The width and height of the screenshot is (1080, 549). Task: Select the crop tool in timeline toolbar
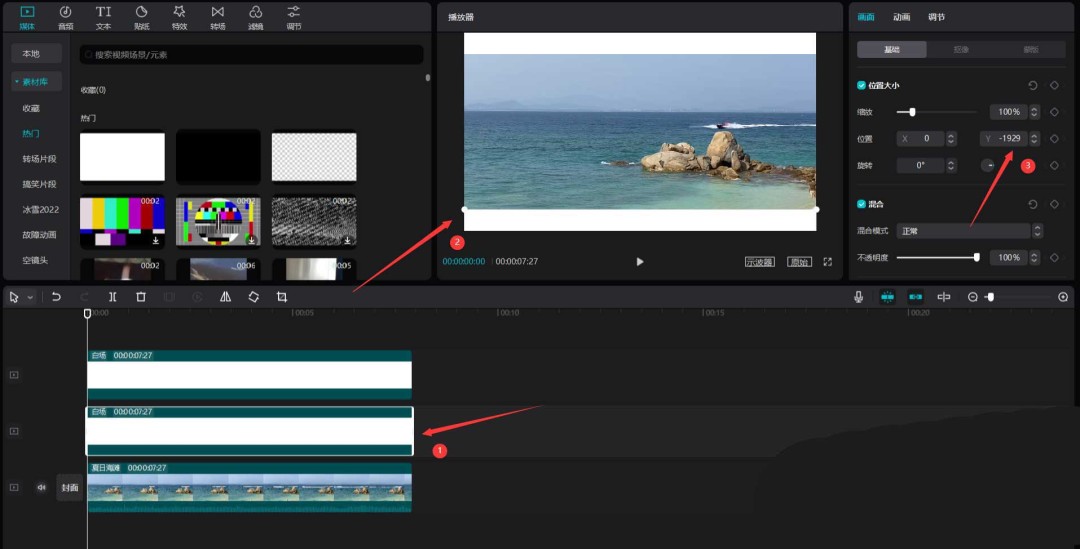coord(282,297)
